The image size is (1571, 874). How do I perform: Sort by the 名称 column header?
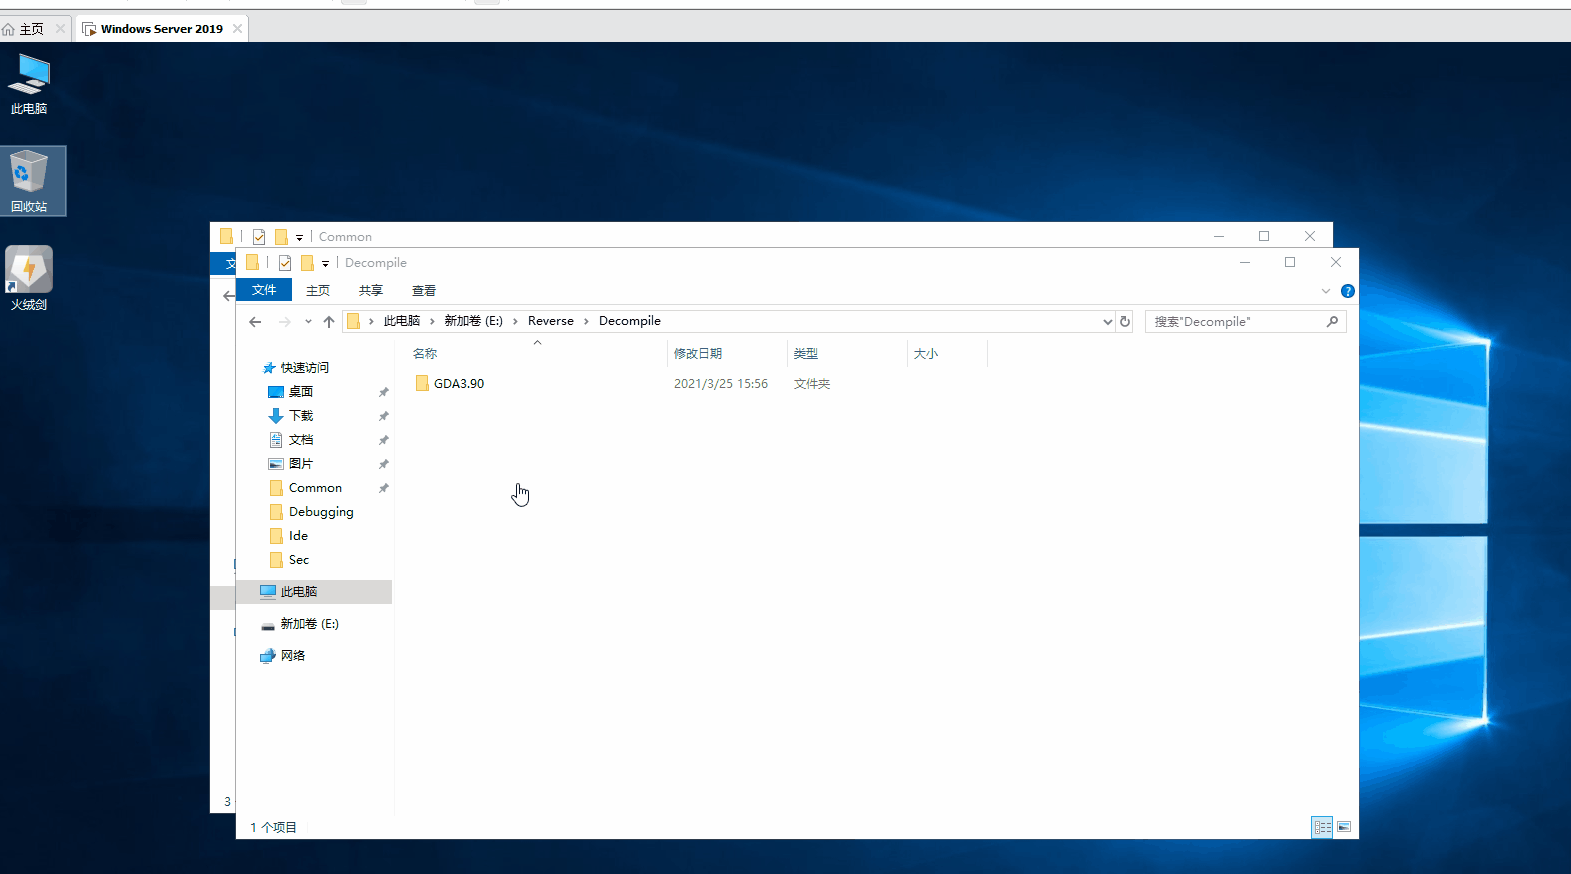coord(537,354)
